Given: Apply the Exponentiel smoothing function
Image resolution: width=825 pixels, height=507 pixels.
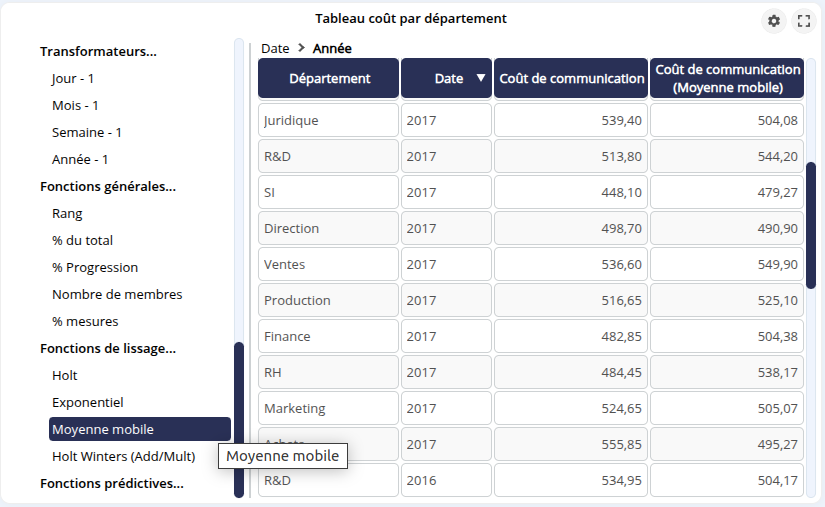Looking at the screenshot, I should (88, 402).
